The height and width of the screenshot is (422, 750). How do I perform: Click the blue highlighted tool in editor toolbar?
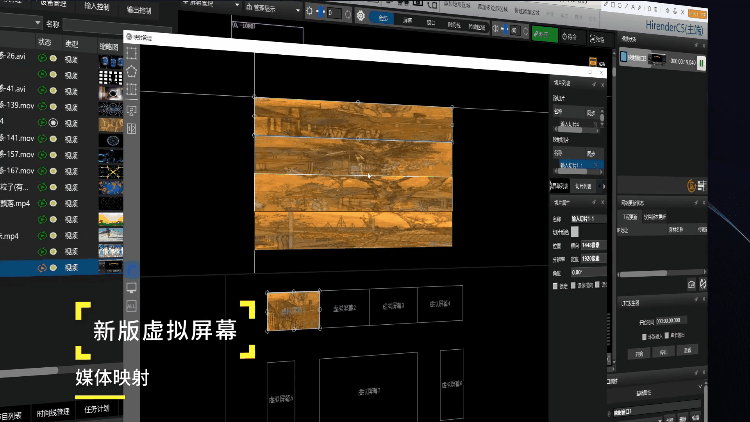[132, 271]
